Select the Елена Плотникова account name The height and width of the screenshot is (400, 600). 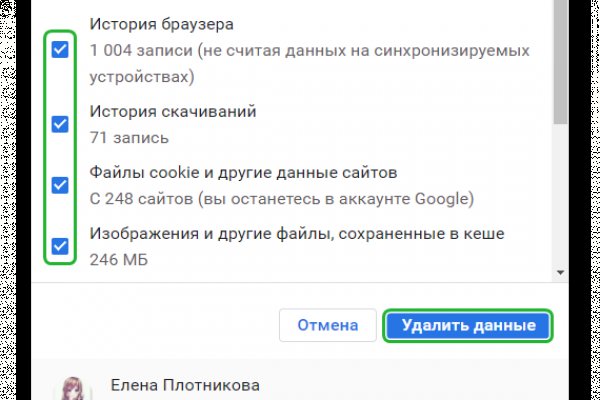coord(183,385)
